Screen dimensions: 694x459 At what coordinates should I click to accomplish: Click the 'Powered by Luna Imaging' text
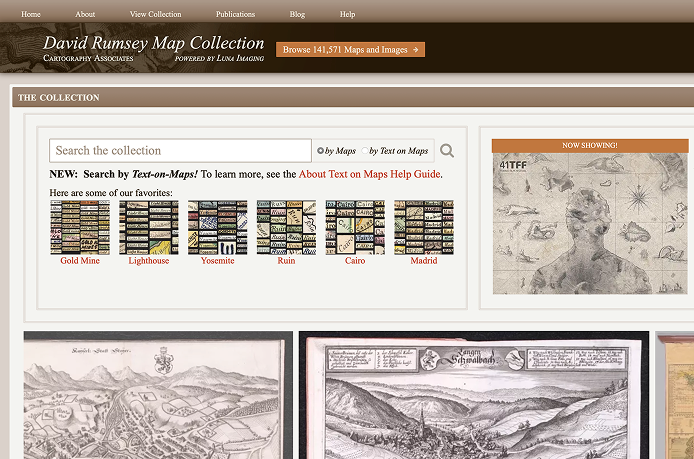pyautogui.click(x=220, y=58)
